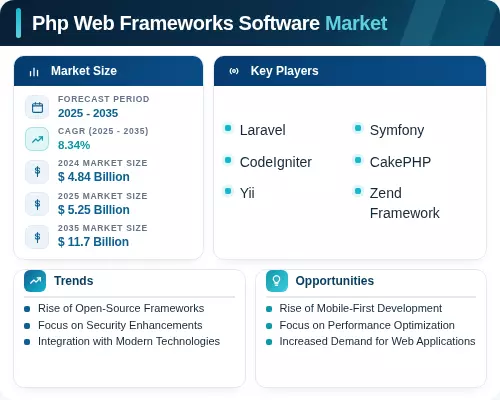Click the Key Players header
This screenshot has height=400, width=500.
[x=350, y=71]
